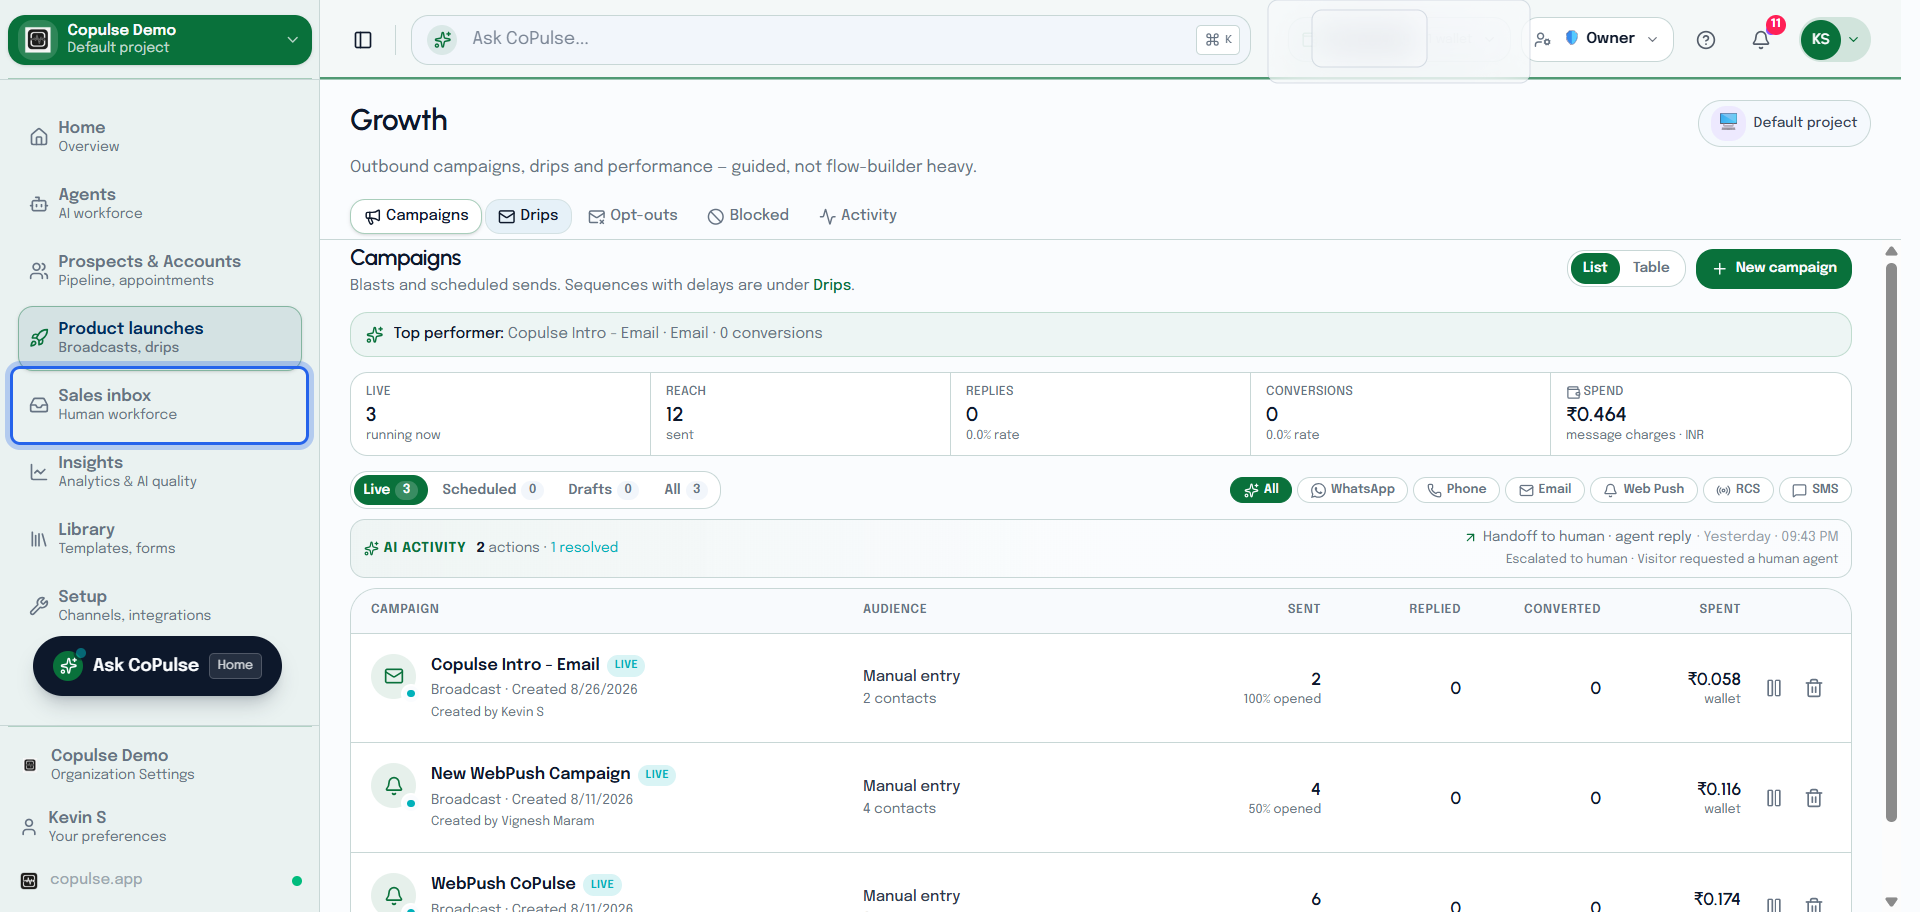Open Agents AI workforce section
This screenshot has height=912, width=1920.
point(160,204)
